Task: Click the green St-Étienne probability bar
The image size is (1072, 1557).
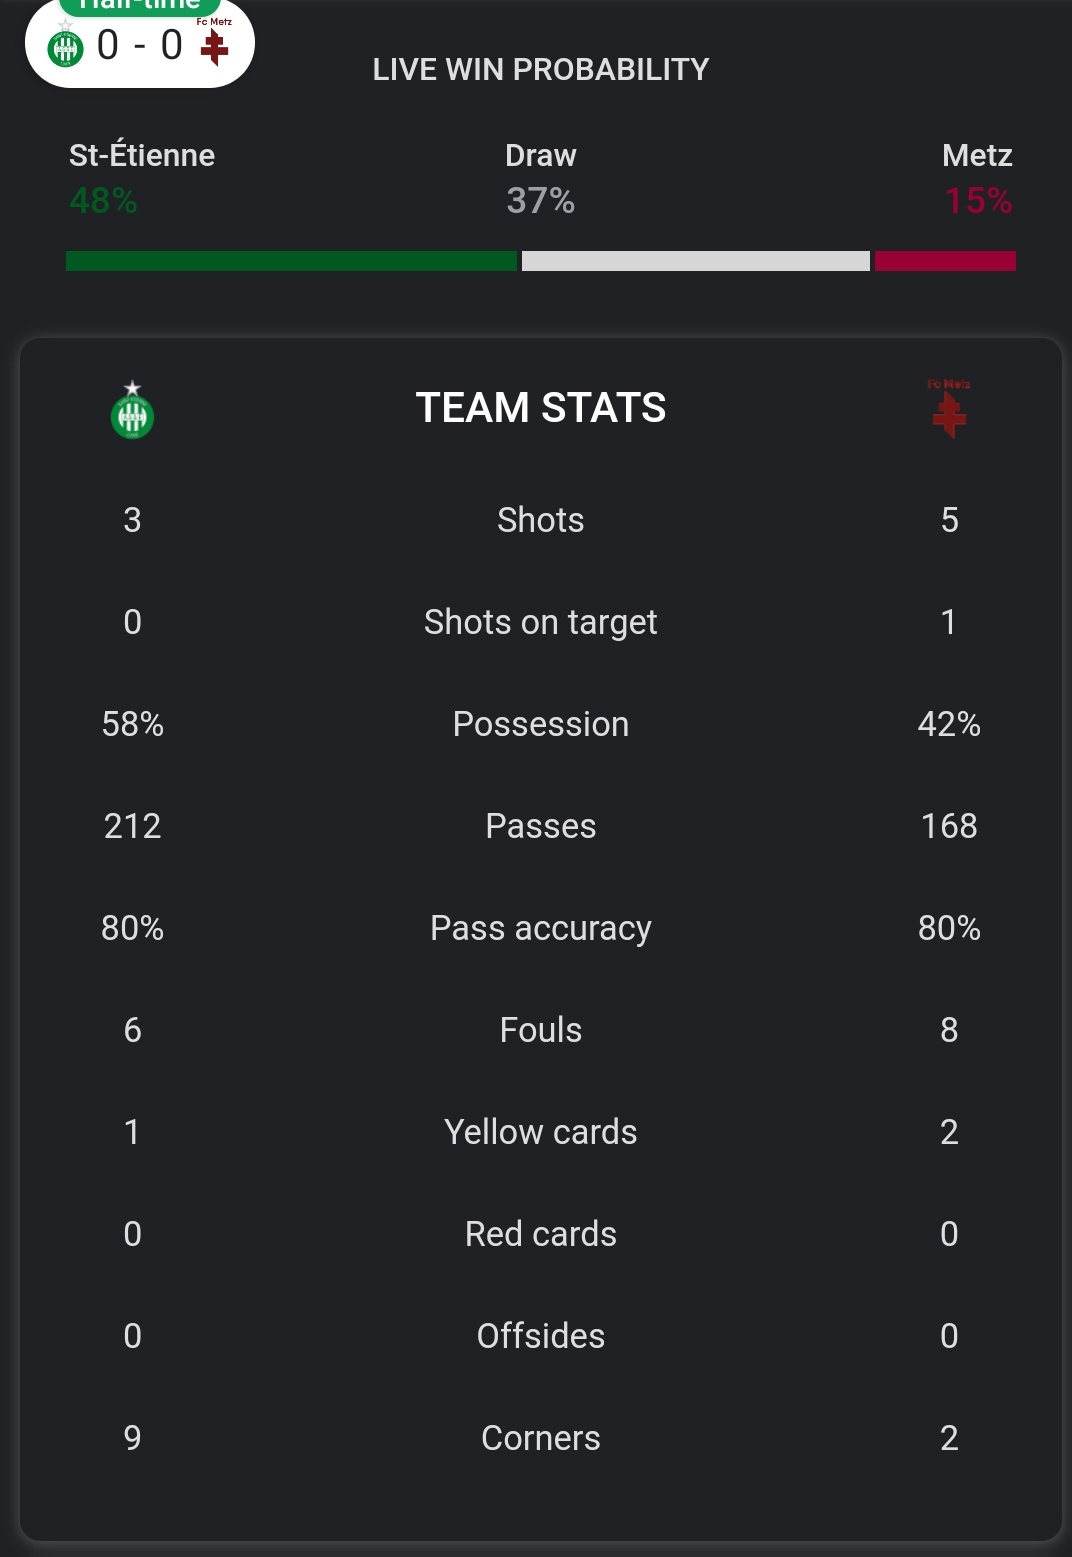Action: click(x=291, y=261)
